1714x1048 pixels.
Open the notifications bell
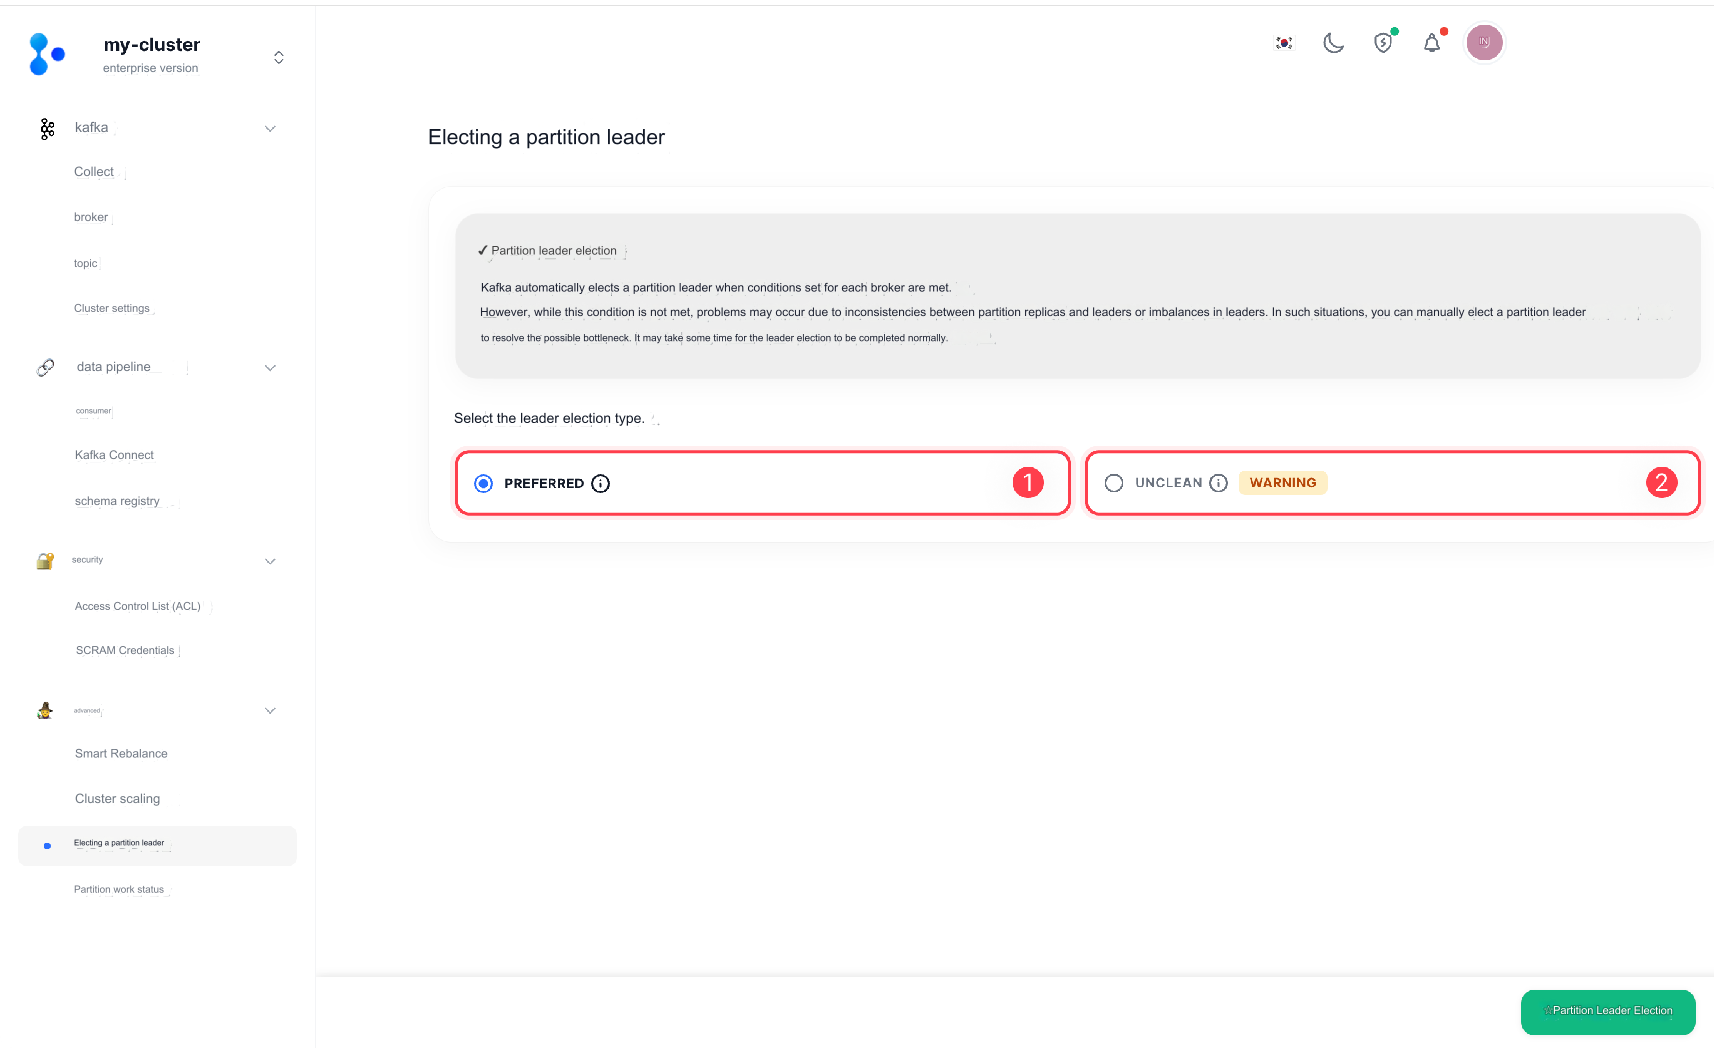tap(1432, 43)
